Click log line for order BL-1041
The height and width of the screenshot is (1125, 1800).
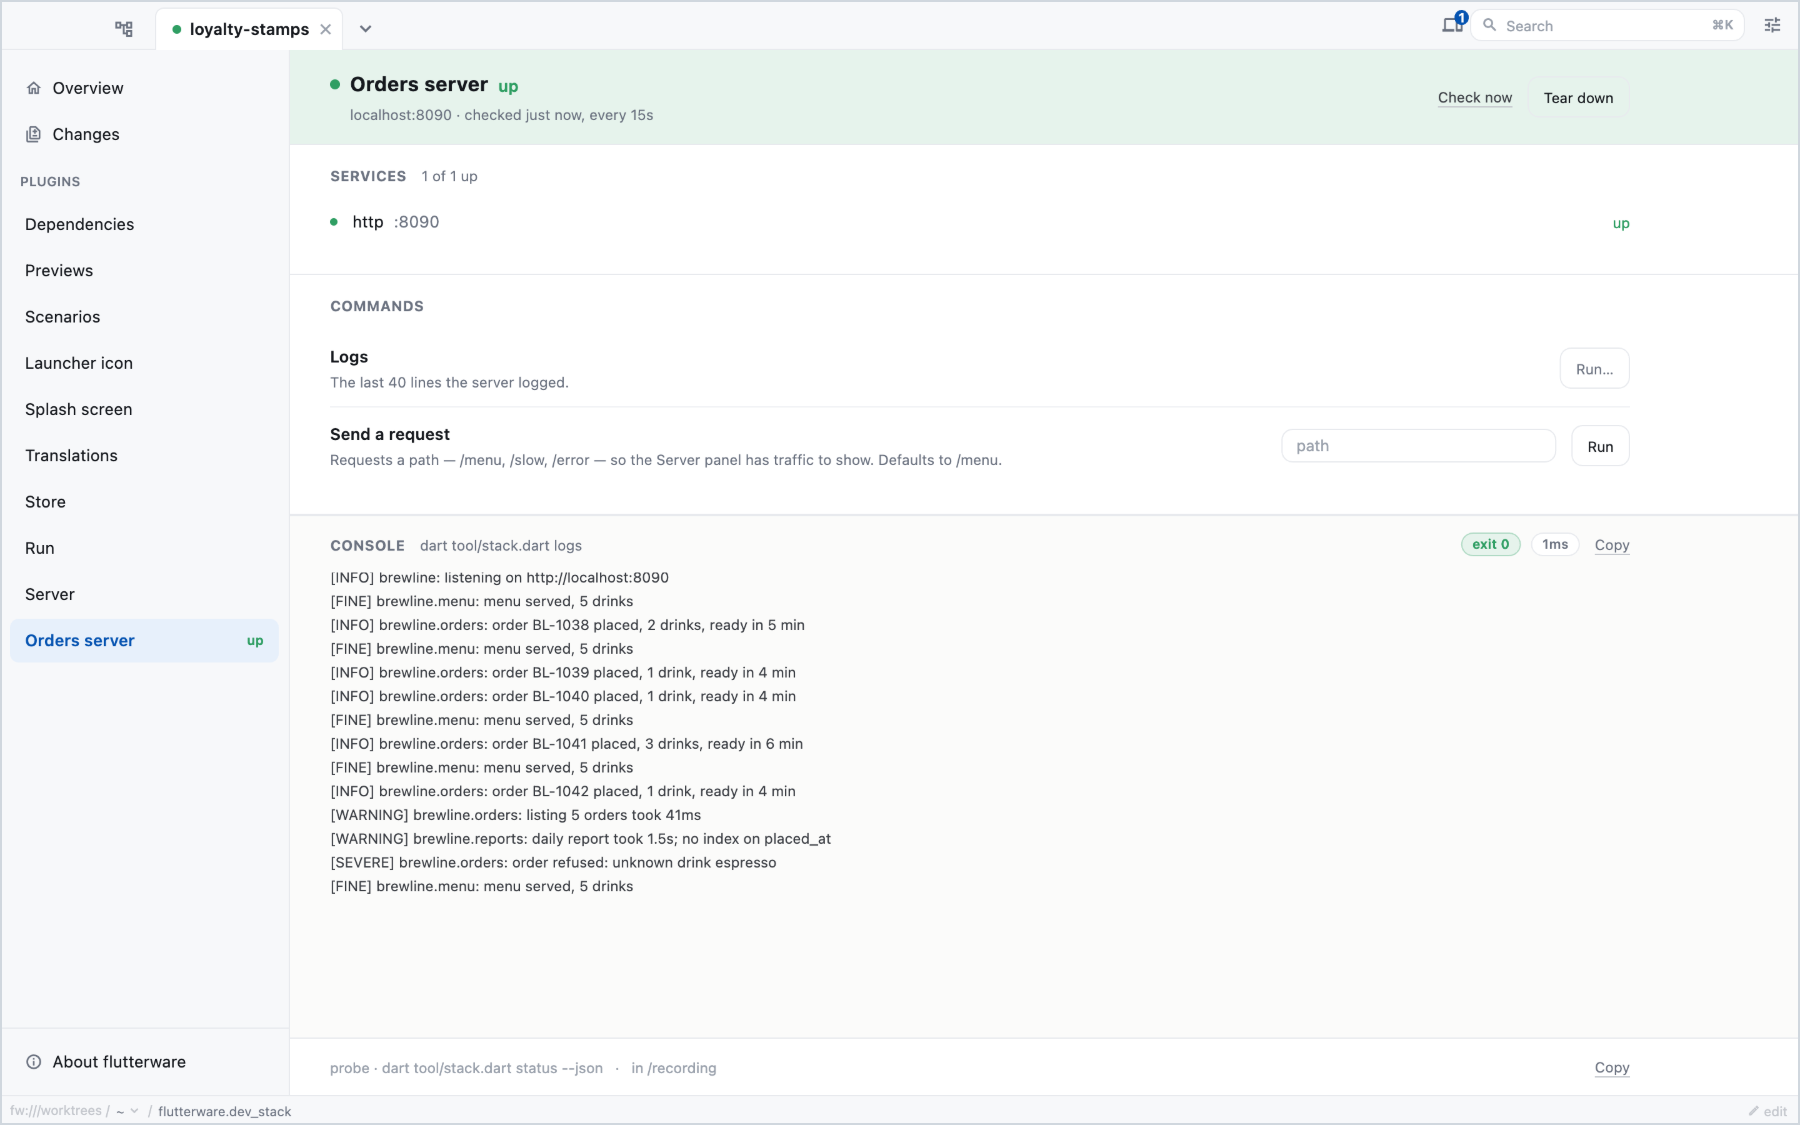(566, 744)
